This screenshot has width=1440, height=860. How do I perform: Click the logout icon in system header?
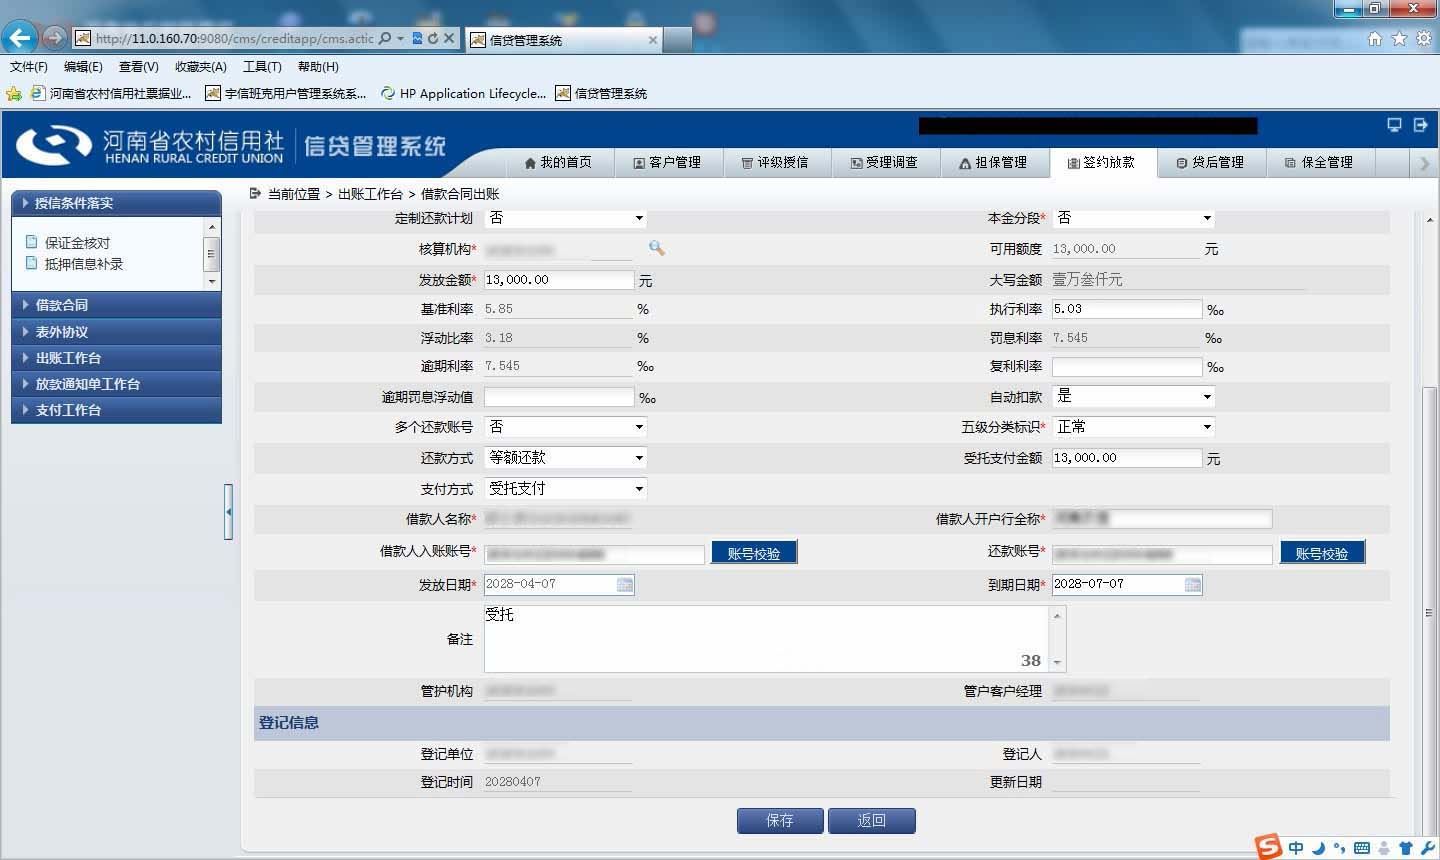[1420, 125]
